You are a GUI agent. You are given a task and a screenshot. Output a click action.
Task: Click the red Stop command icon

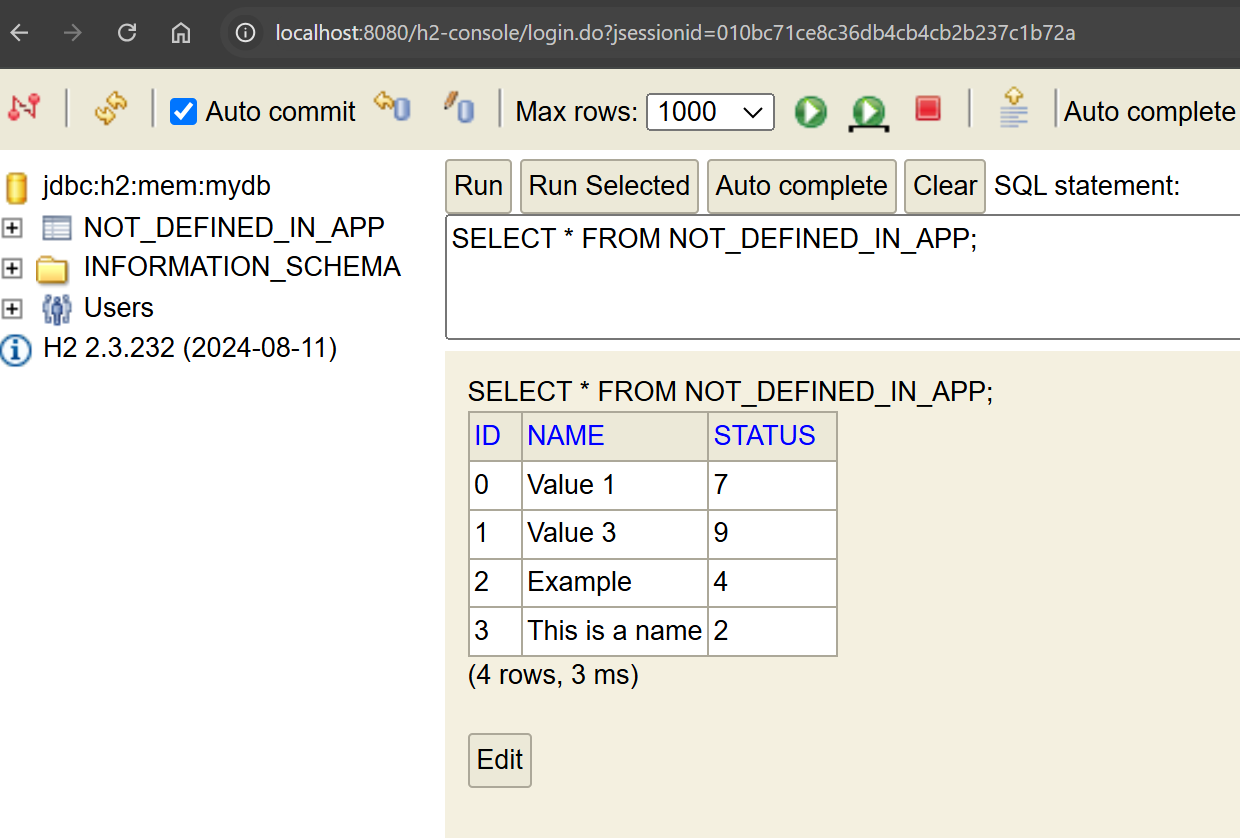[x=928, y=109]
